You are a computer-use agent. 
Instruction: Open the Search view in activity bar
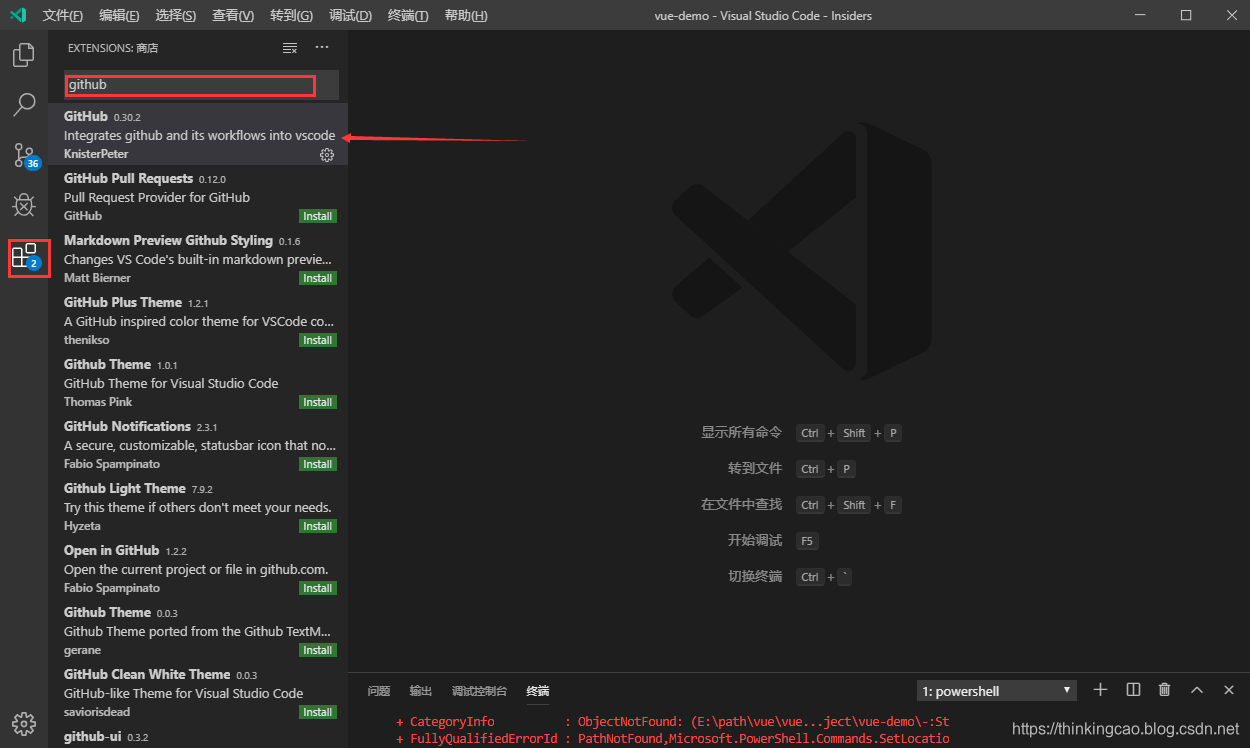point(24,104)
